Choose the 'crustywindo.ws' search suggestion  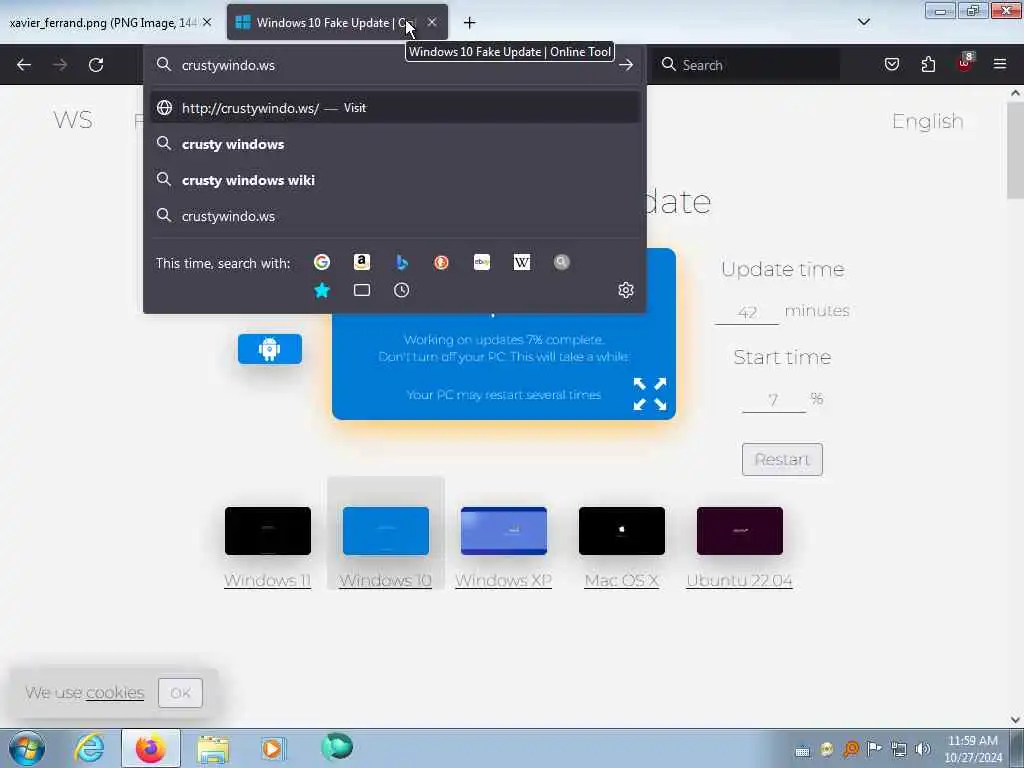tap(395, 216)
